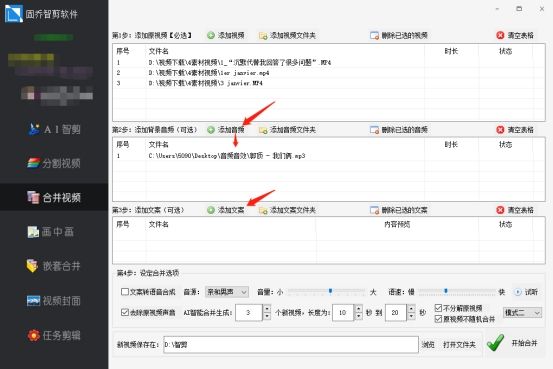Click 添加文案文件夹

coord(287,210)
